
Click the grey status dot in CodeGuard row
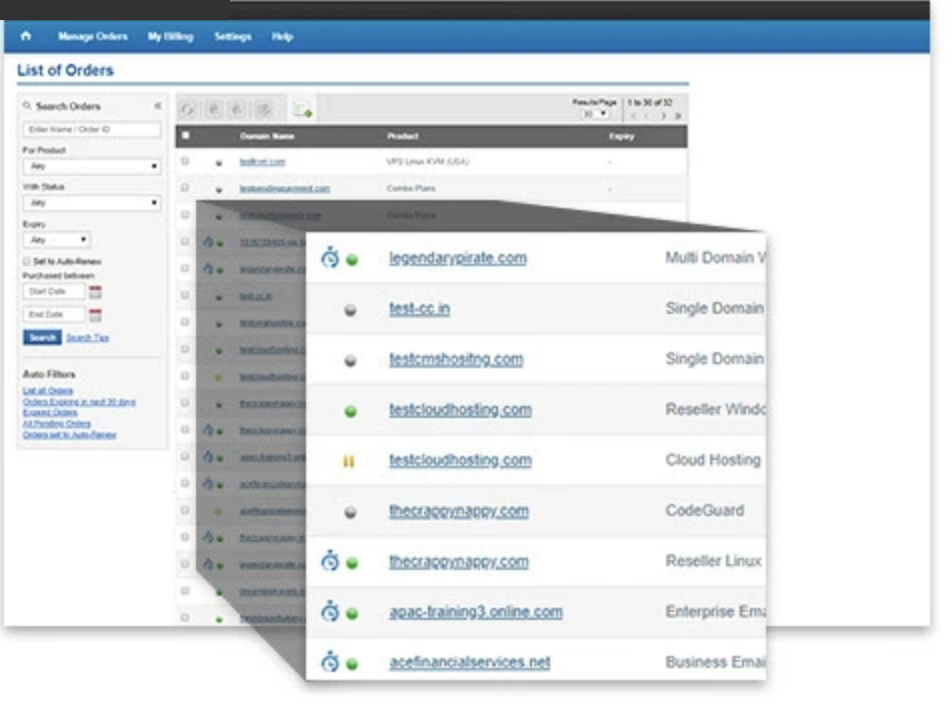[x=350, y=512]
